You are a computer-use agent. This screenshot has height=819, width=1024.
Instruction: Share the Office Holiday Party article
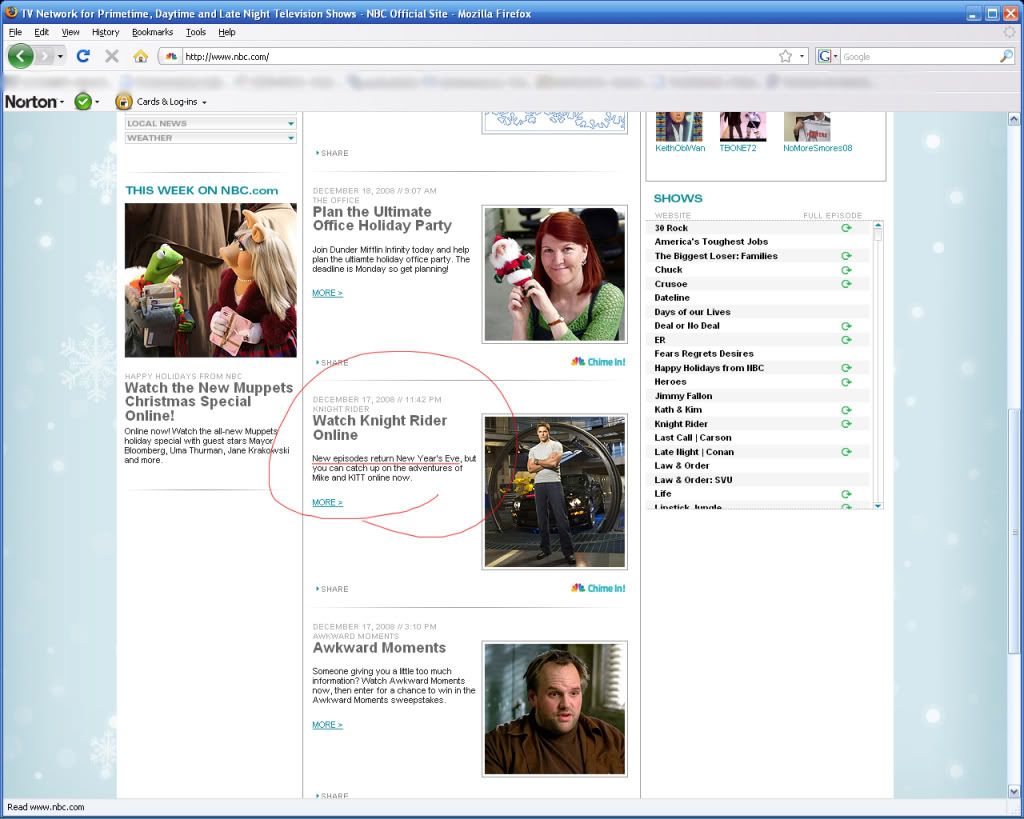[x=332, y=362]
